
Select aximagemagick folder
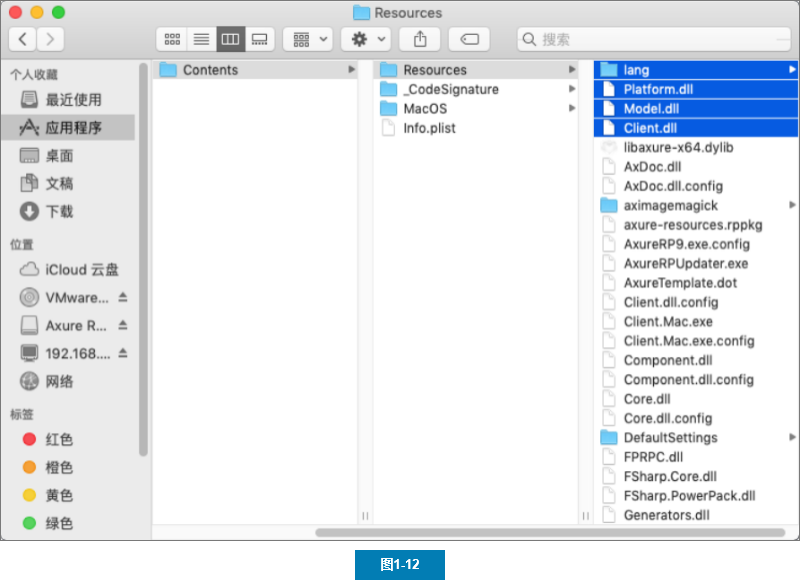(696, 206)
